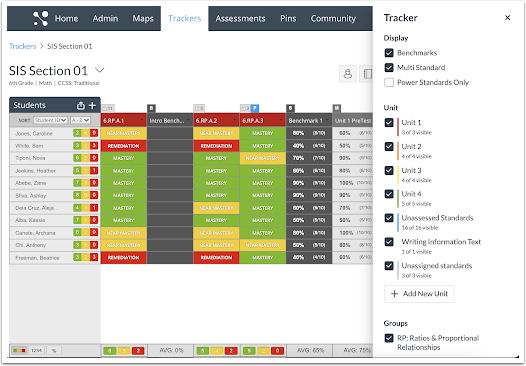Click the export students icon
Screen dimensions: 526x366
click(x=81, y=105)
